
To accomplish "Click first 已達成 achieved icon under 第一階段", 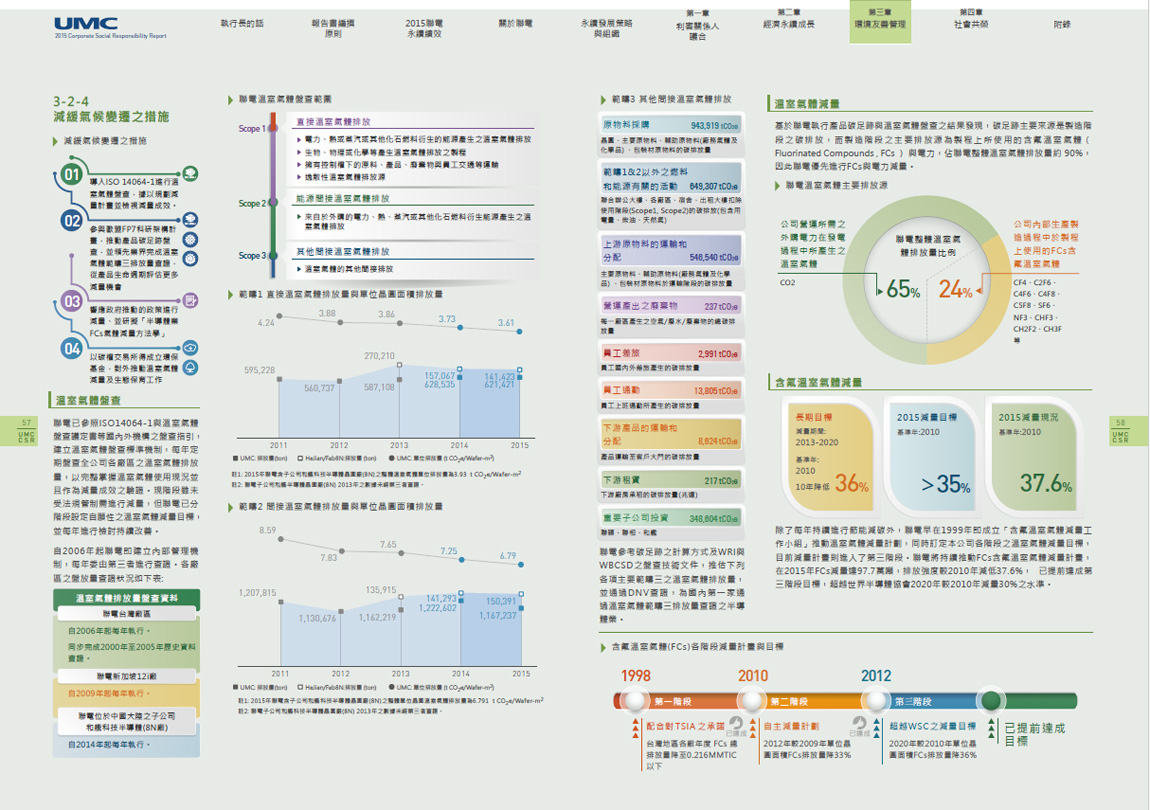I will click(x=736, y=724).
